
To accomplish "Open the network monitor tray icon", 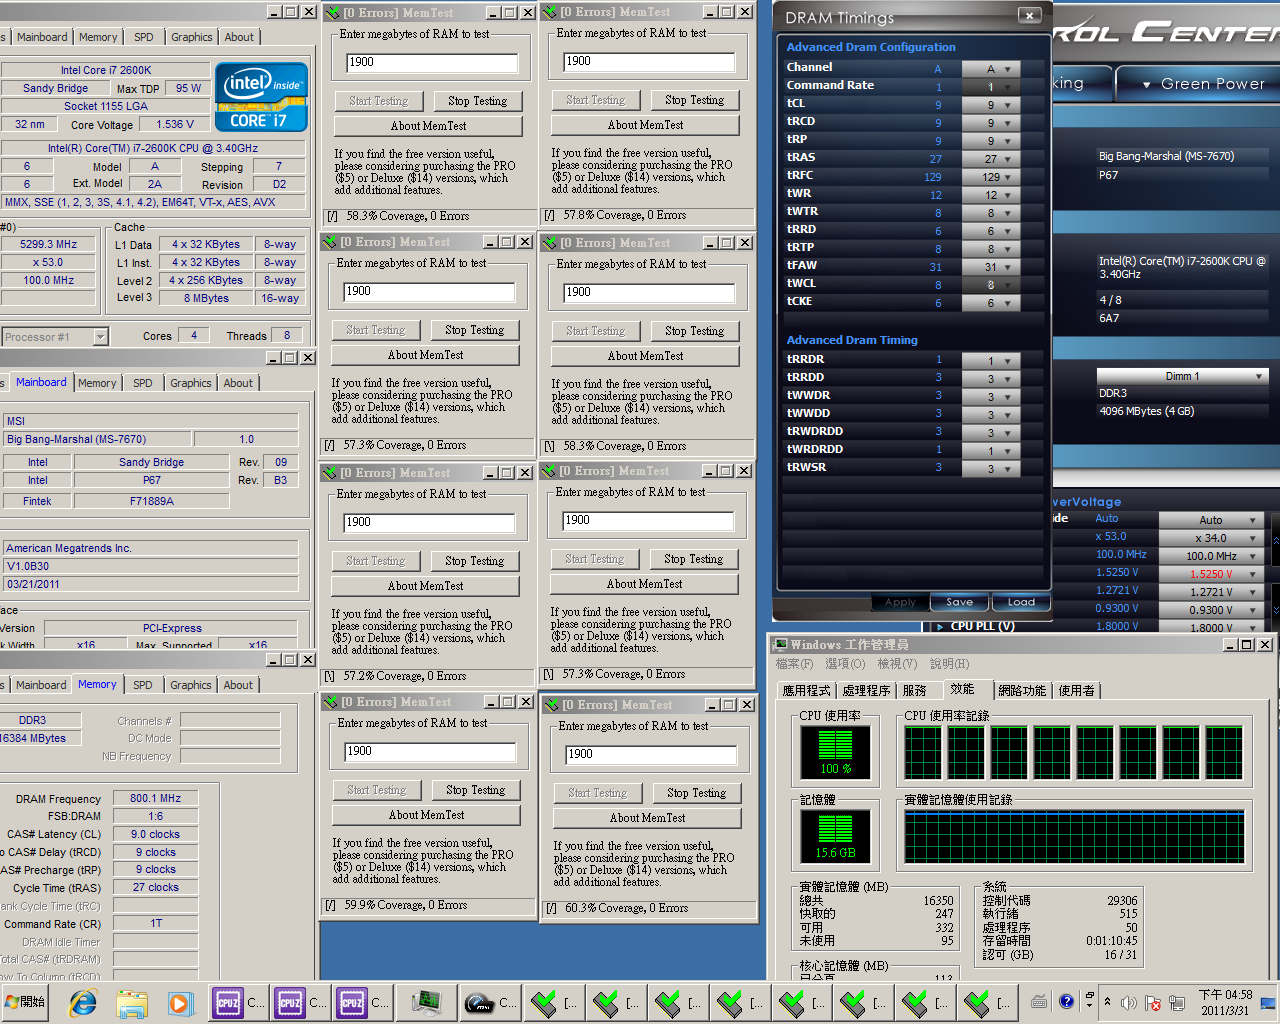I will (x=1178, y=1002).
